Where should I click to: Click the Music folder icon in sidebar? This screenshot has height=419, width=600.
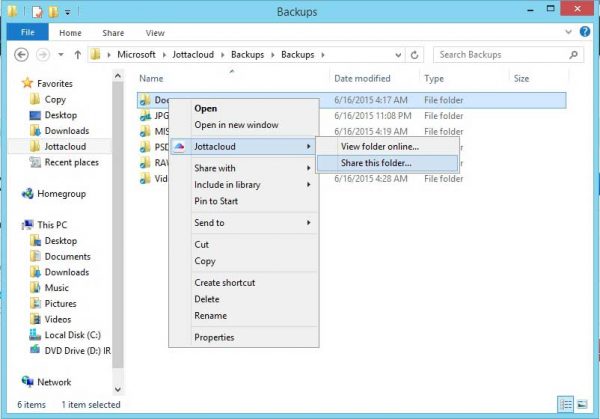pos(35,287)
